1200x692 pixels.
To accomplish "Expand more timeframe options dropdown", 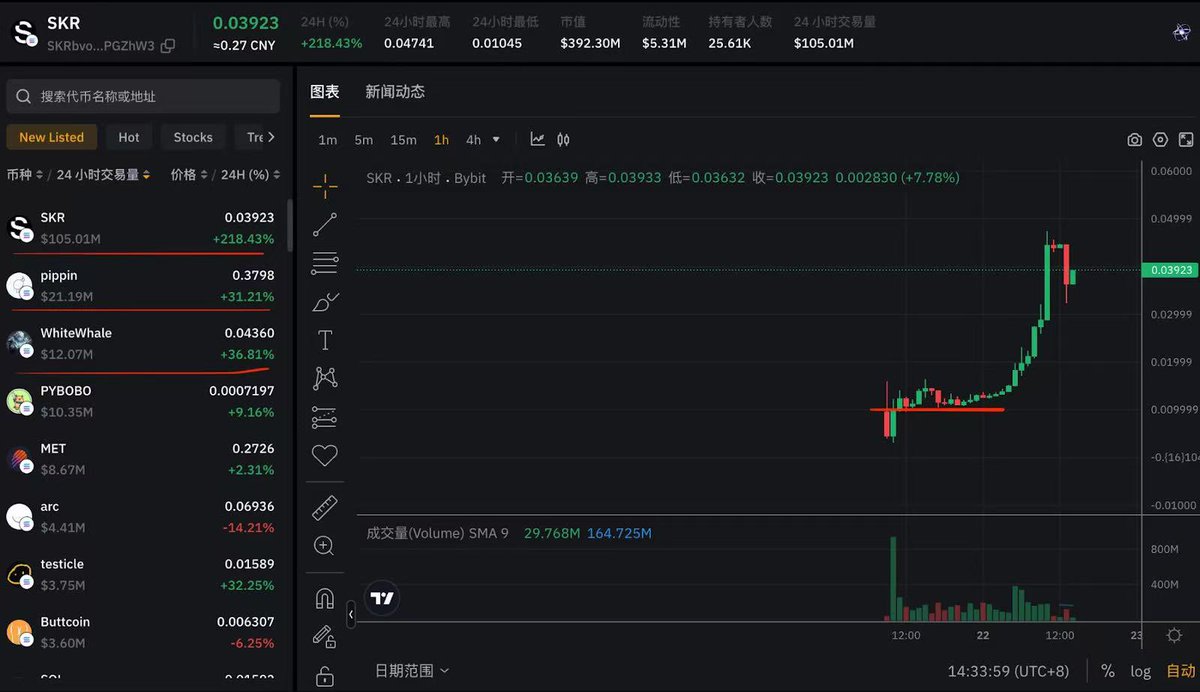I will pos(496,140).
